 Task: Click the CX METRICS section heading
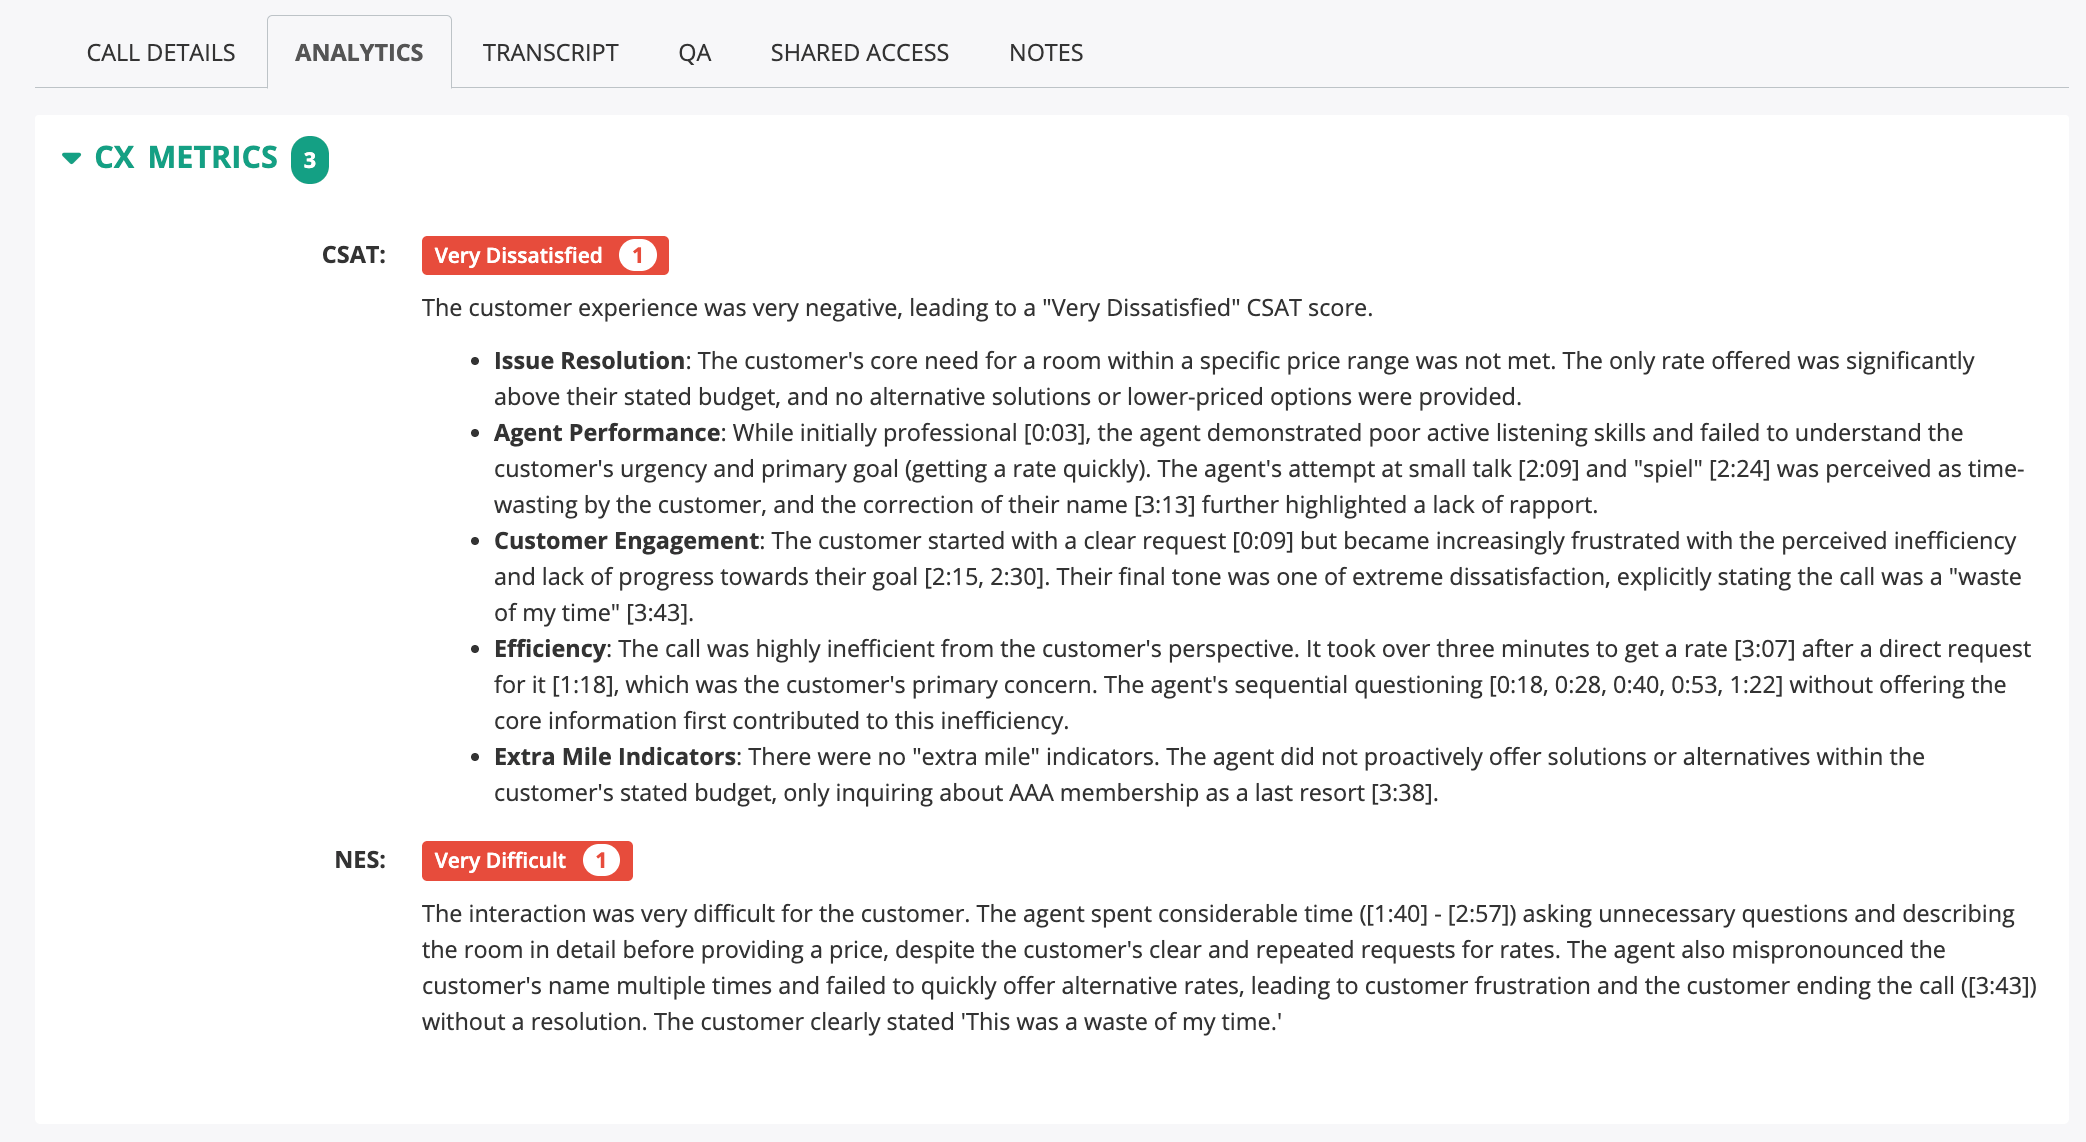186,158
